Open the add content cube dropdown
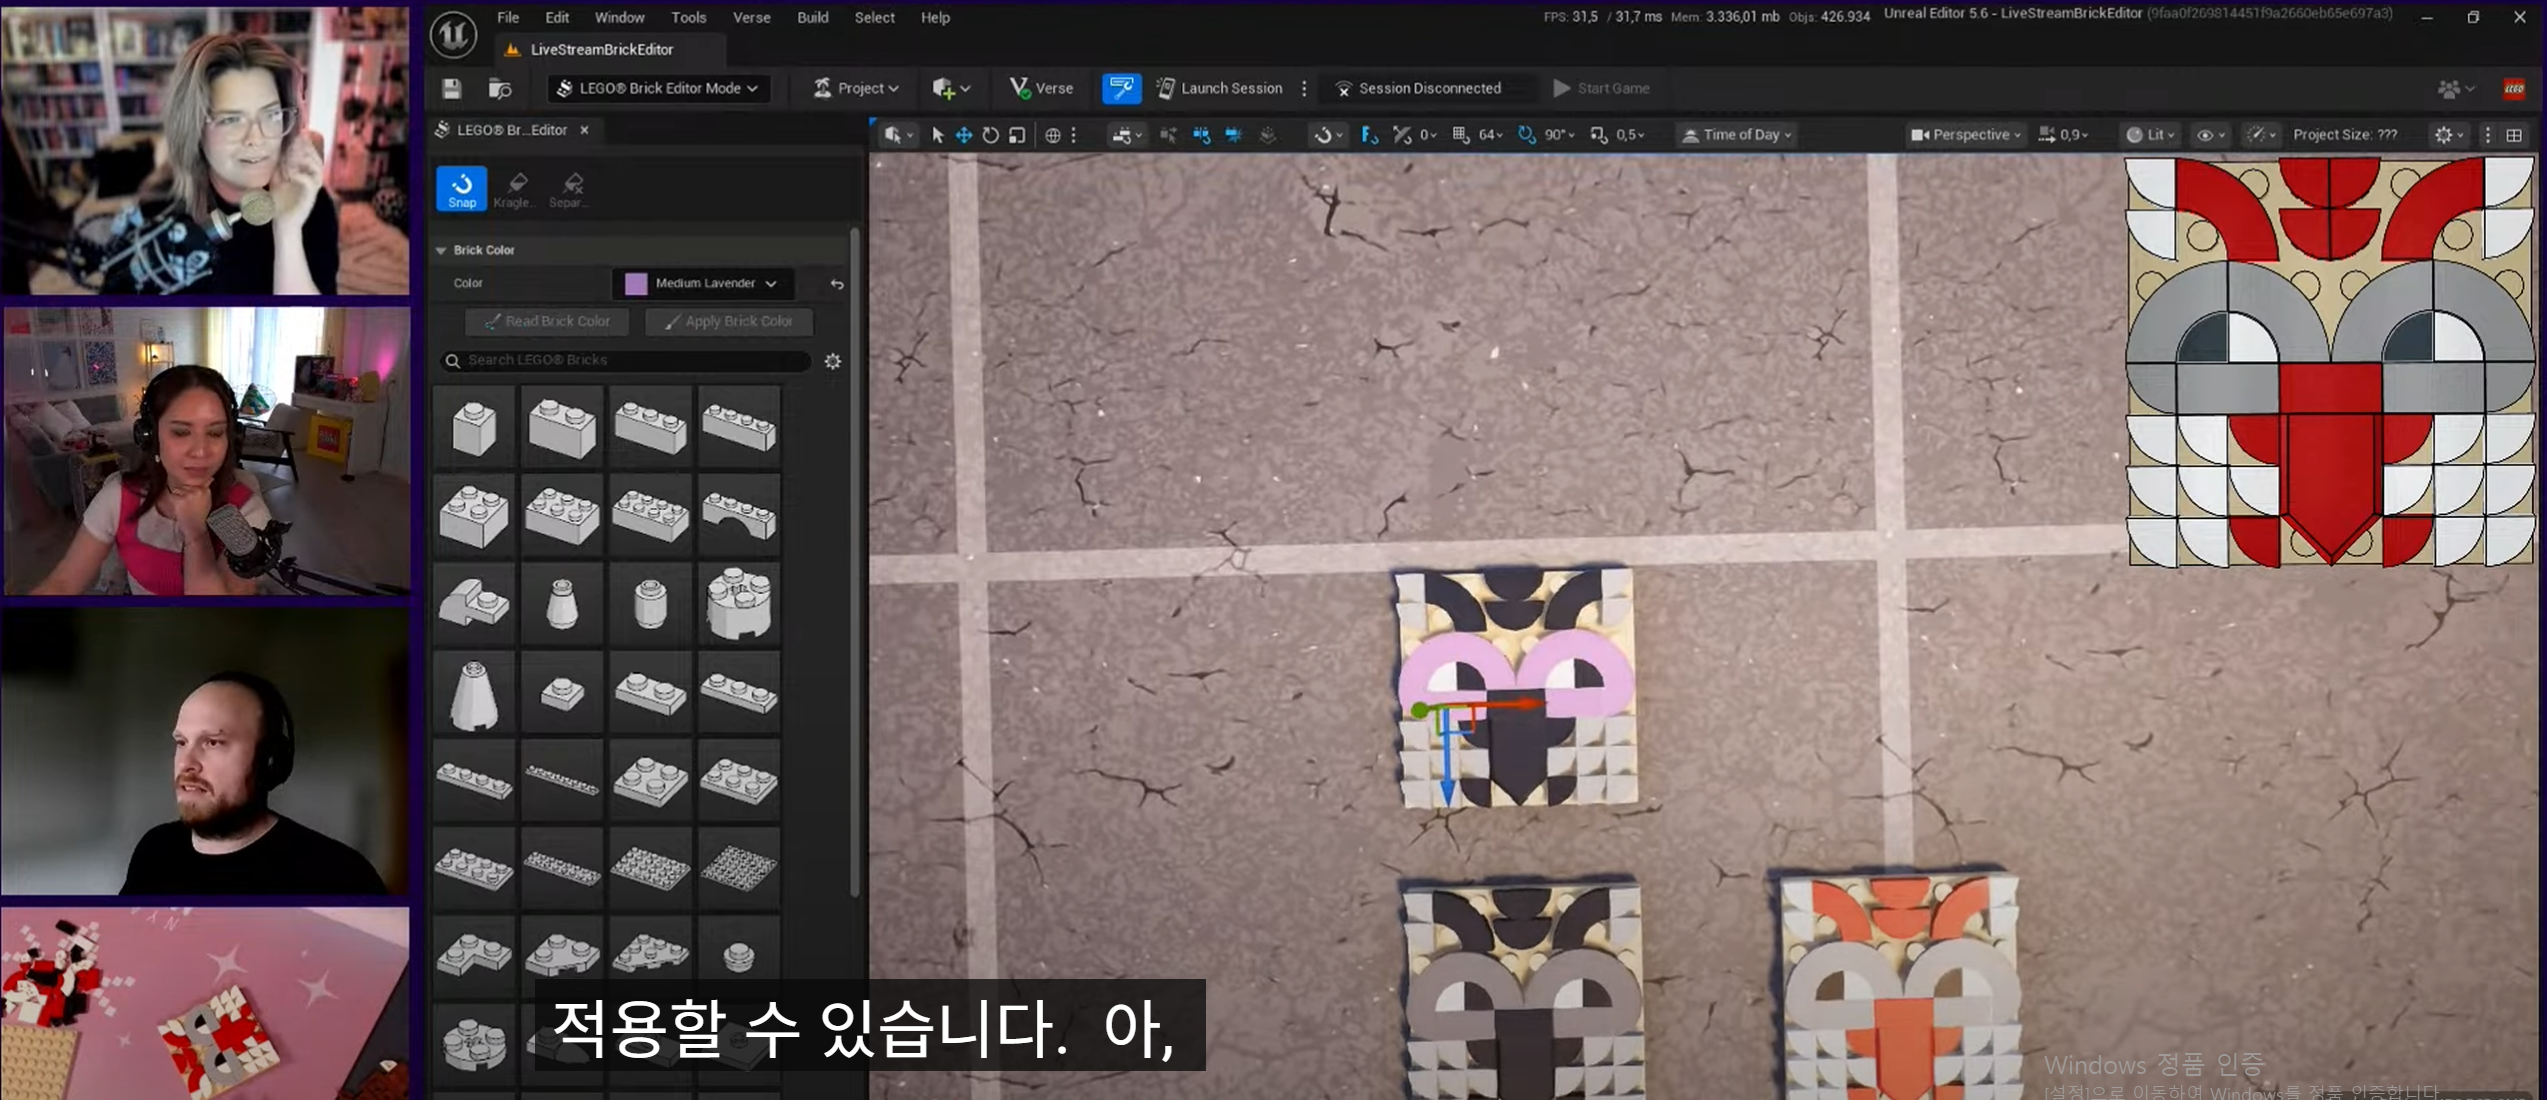 (x=951, y=88)
